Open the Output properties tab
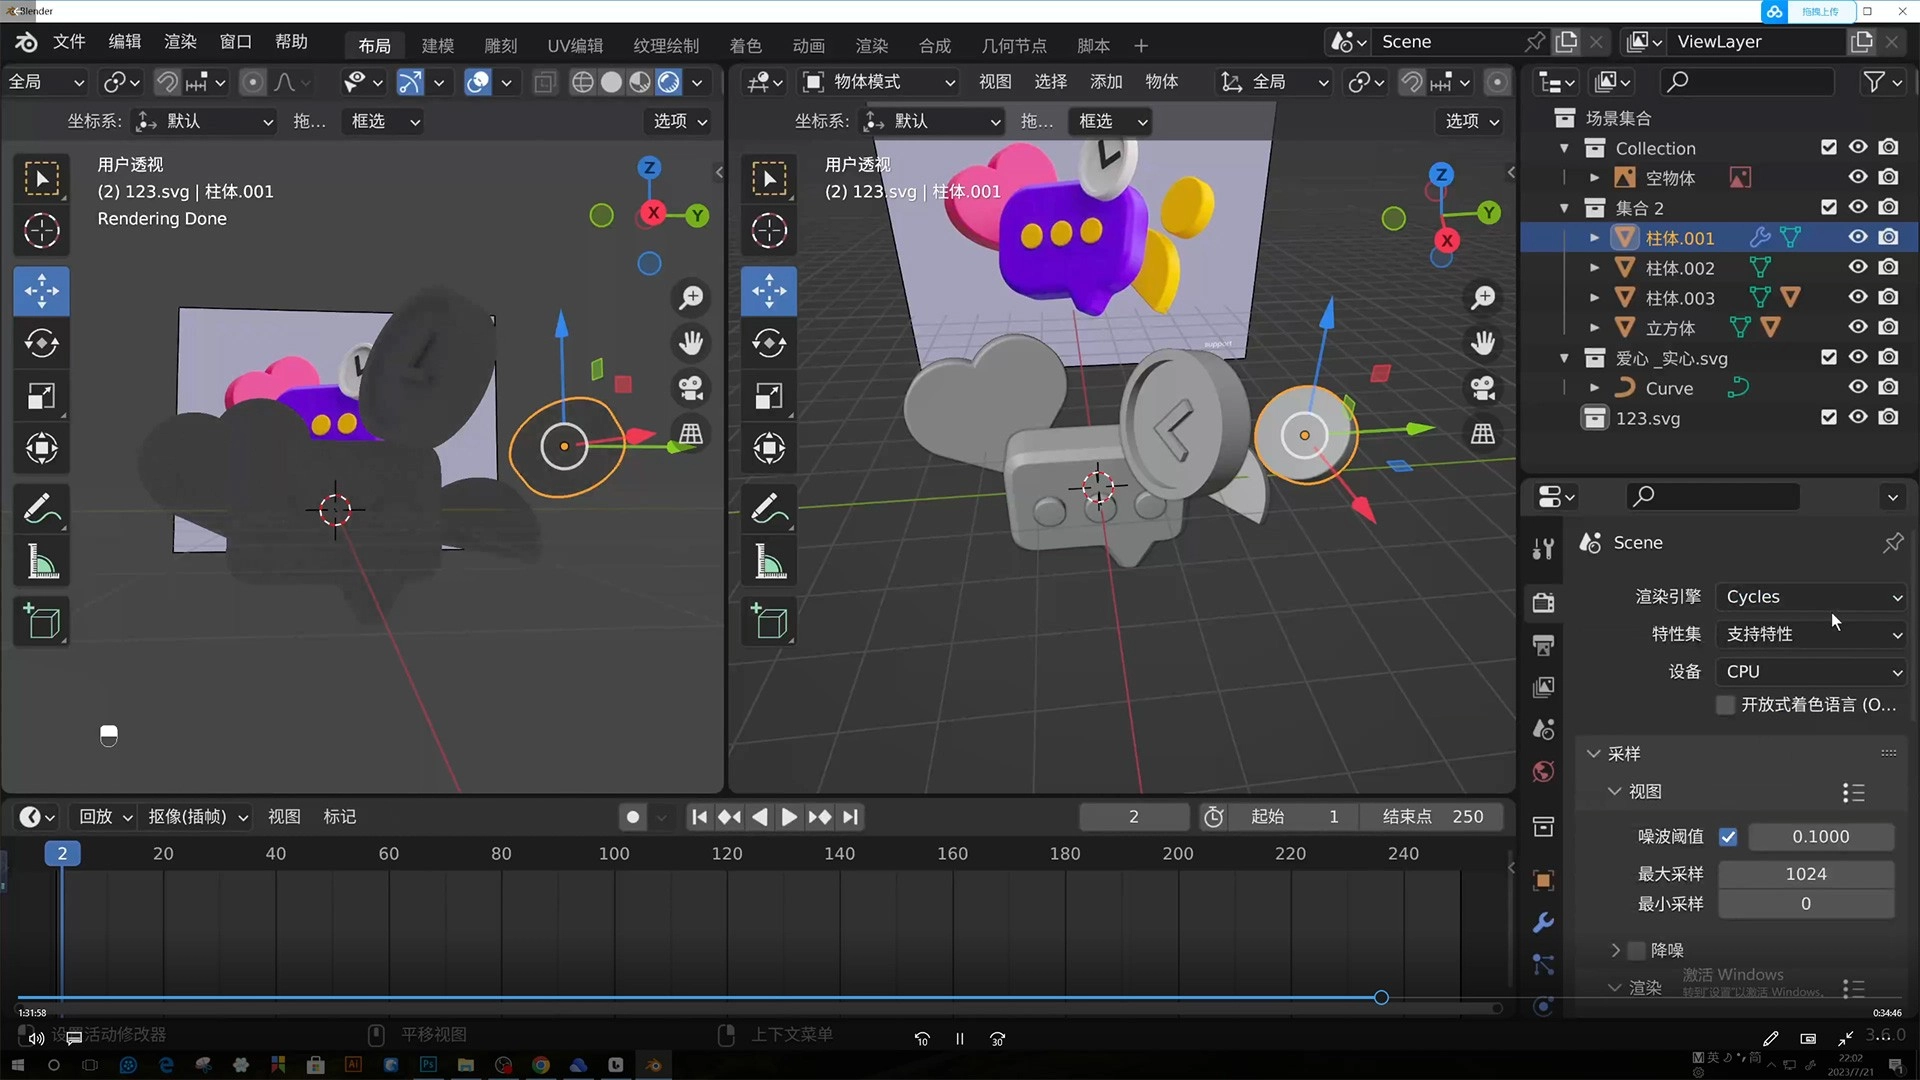Viewport: 1920px width, 1080px height. pyautogui.click(x=1543, y=645)
